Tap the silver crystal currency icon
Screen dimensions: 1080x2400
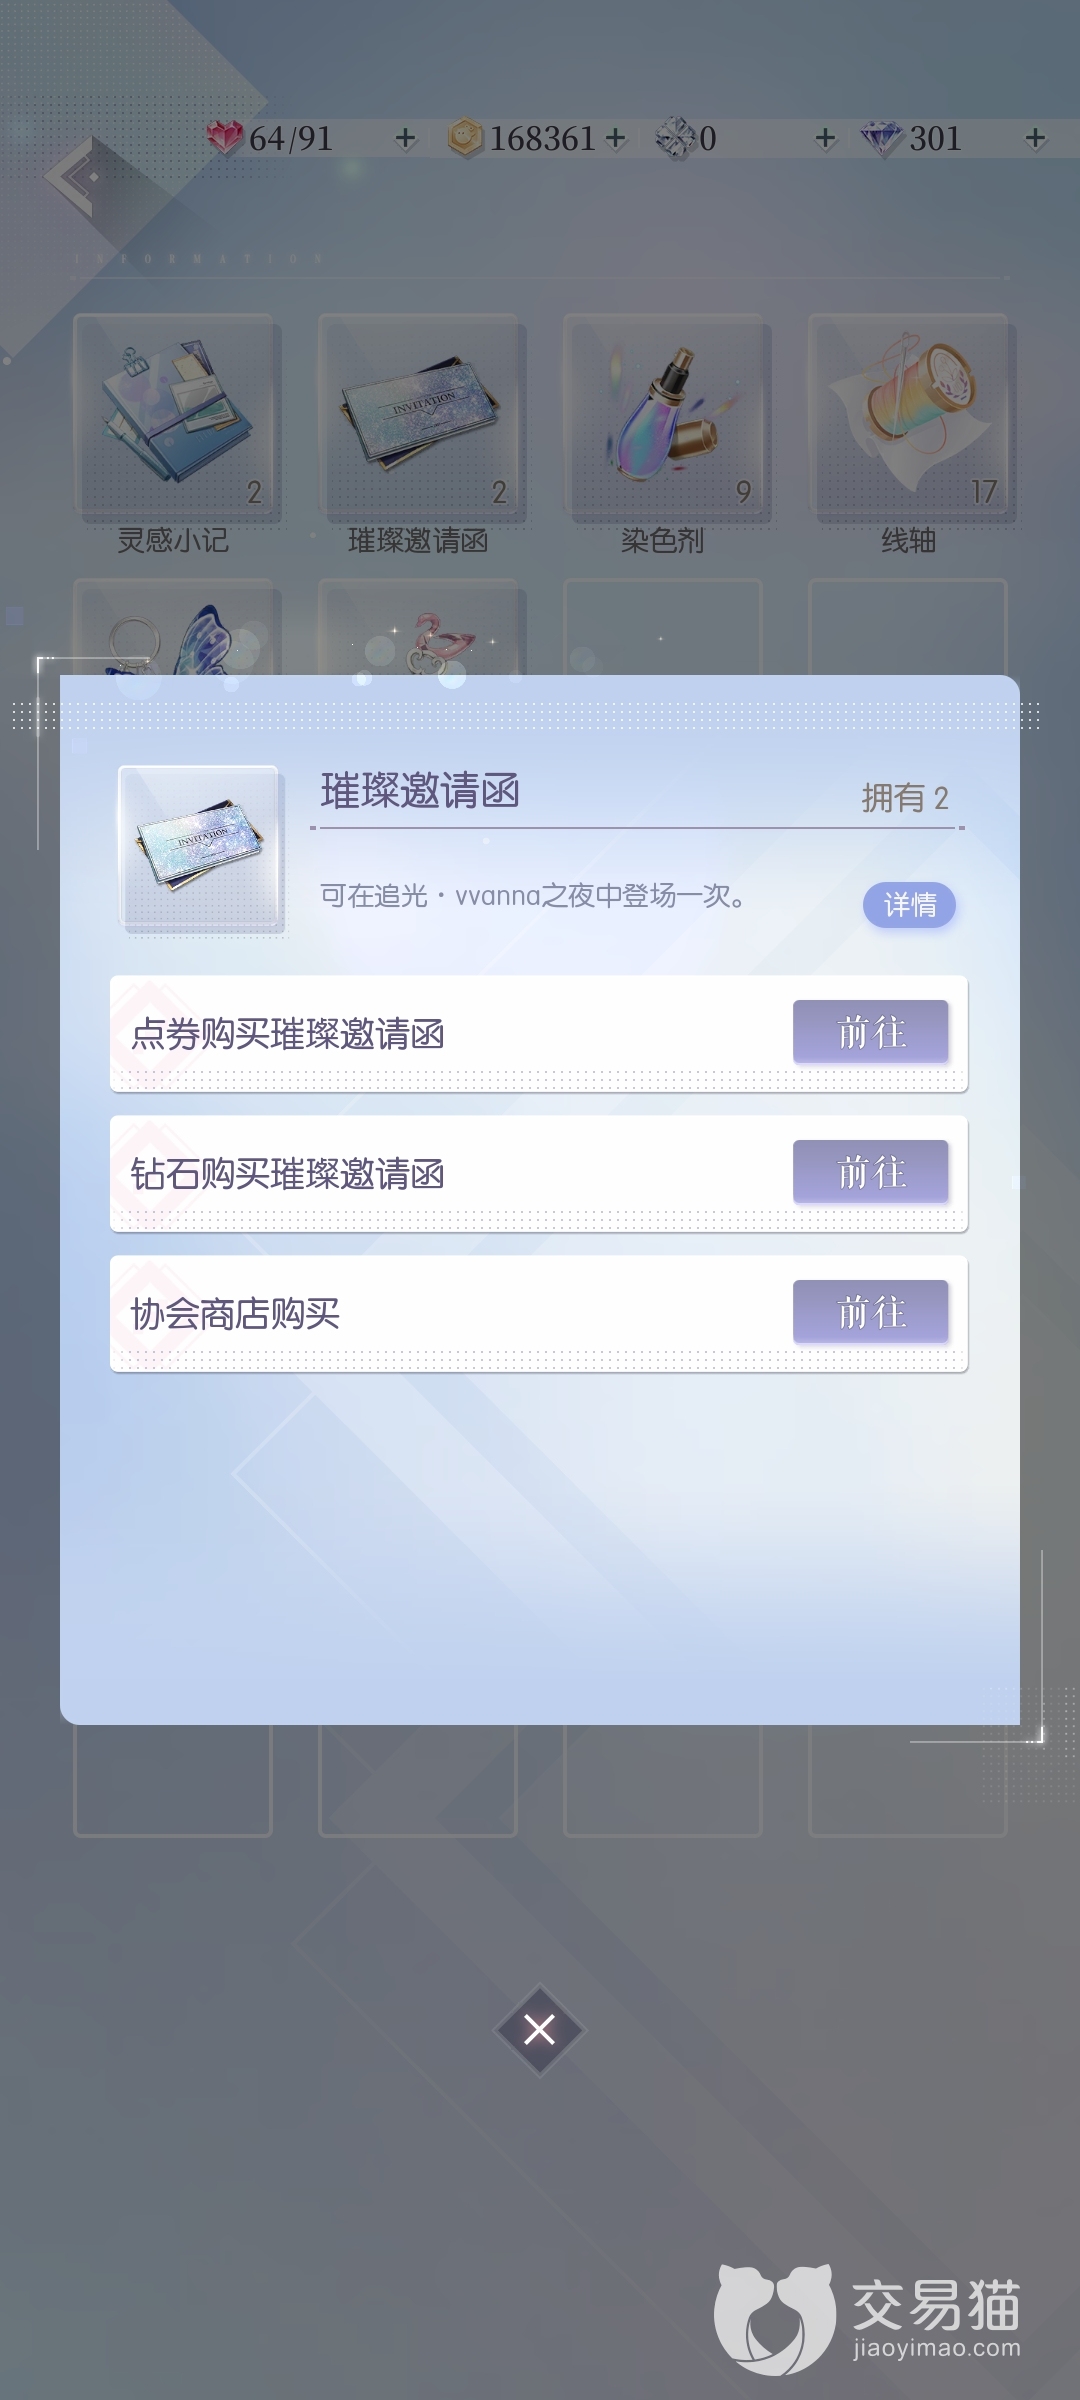click(x=677, y=138)
